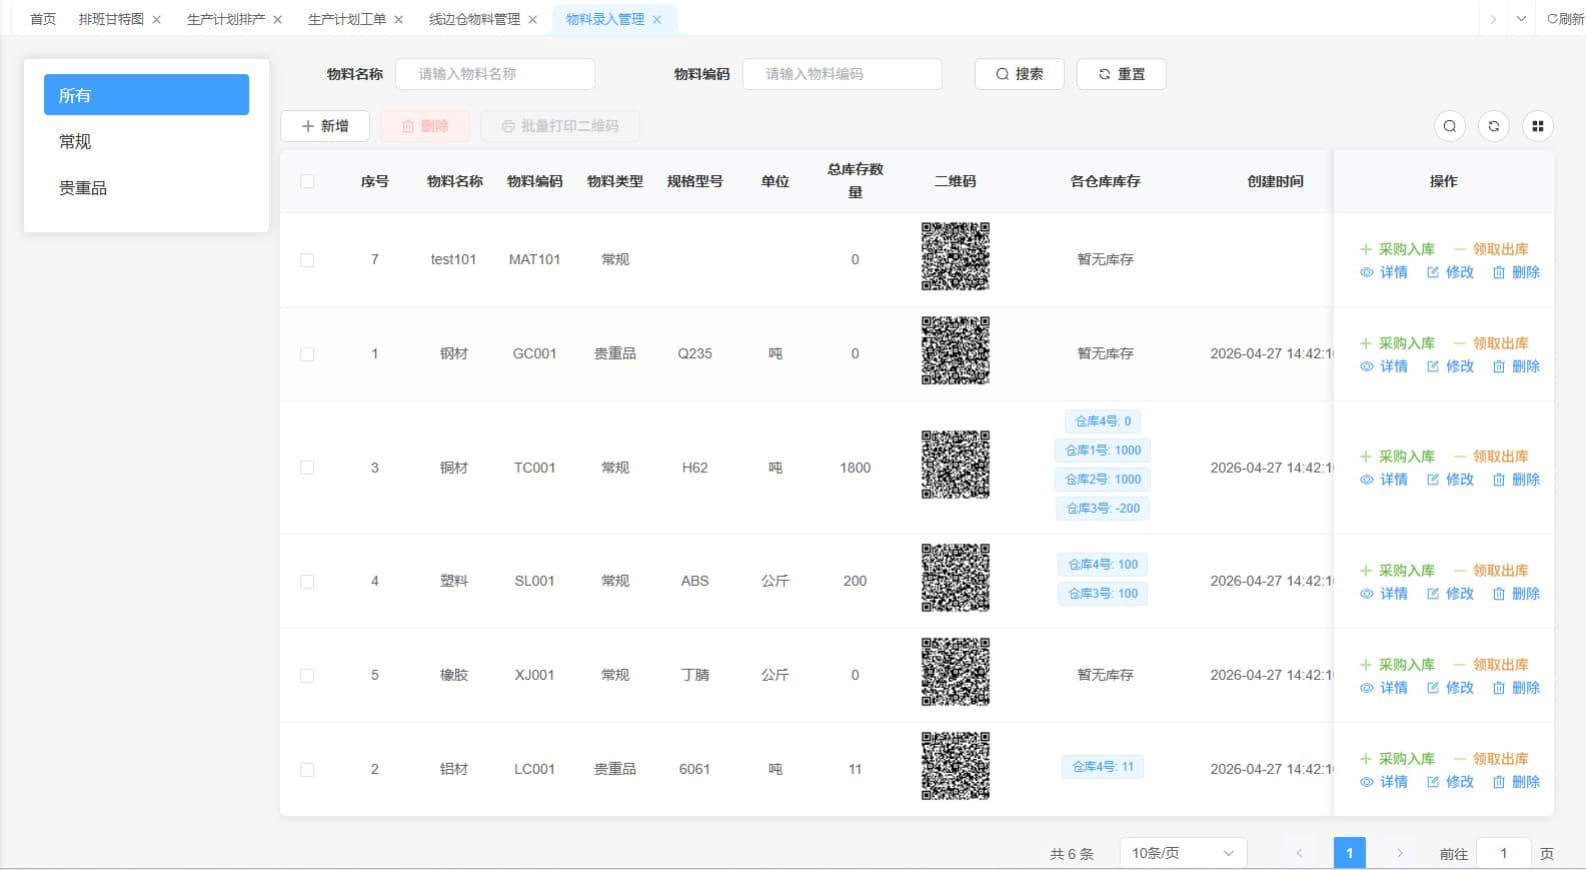Viewport: 1586px width, 870px height.
Task: Open the 10条/页 page size dropdown
Action: [x=1183, y=853]
